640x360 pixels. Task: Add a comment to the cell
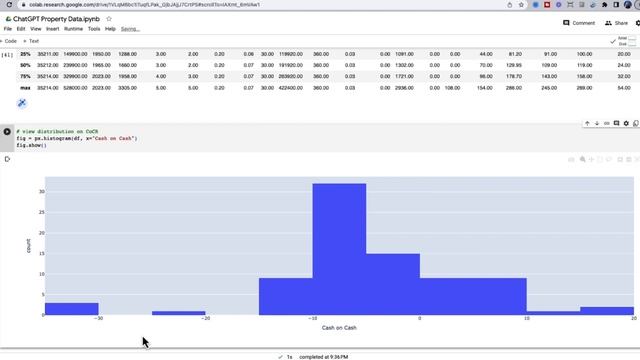pyautogui.click(x=616, y=123)
